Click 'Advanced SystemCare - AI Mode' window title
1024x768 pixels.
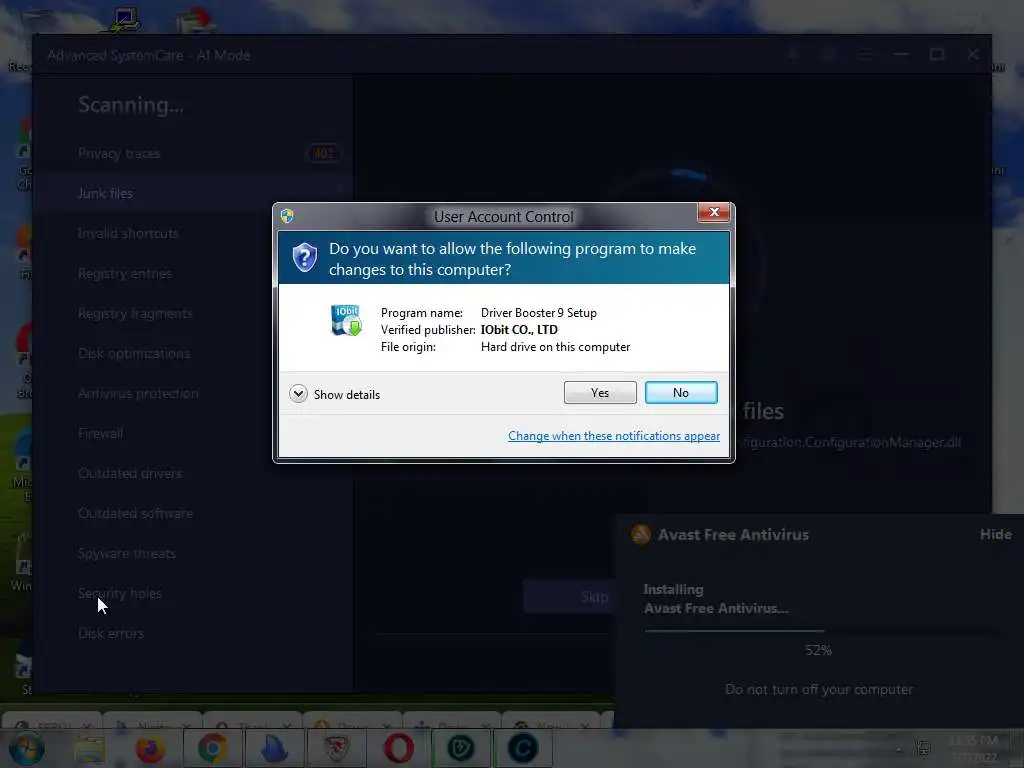[149, 56]
